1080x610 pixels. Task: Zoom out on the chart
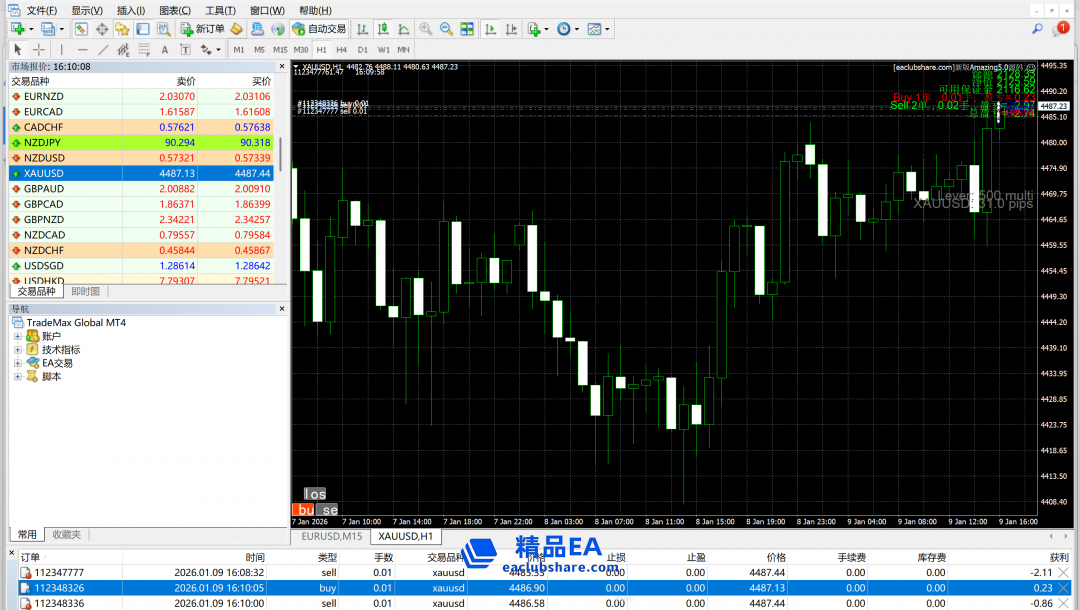click(446, 29)
